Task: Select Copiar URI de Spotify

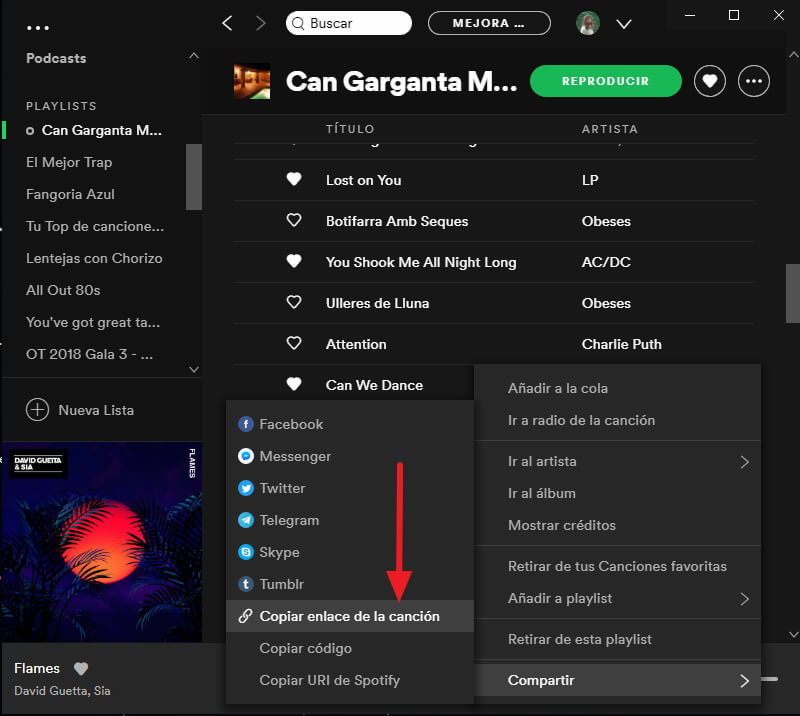Action: (x=349, y=680)
